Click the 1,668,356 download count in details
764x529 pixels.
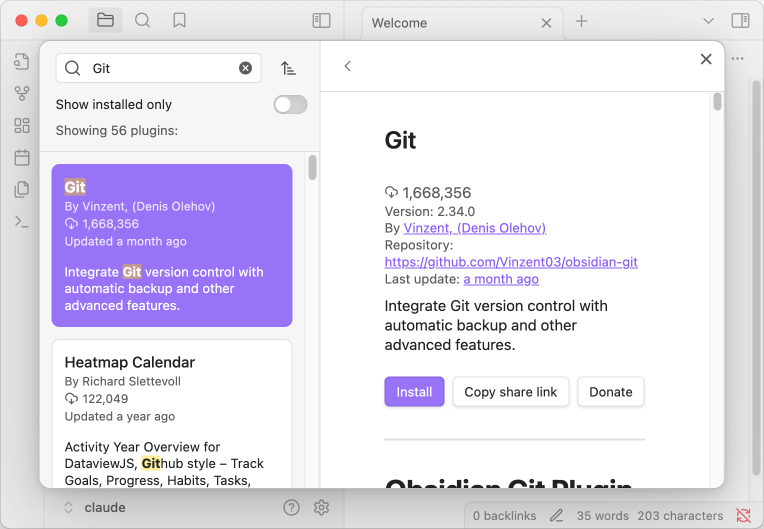click(x=437, y=193)
